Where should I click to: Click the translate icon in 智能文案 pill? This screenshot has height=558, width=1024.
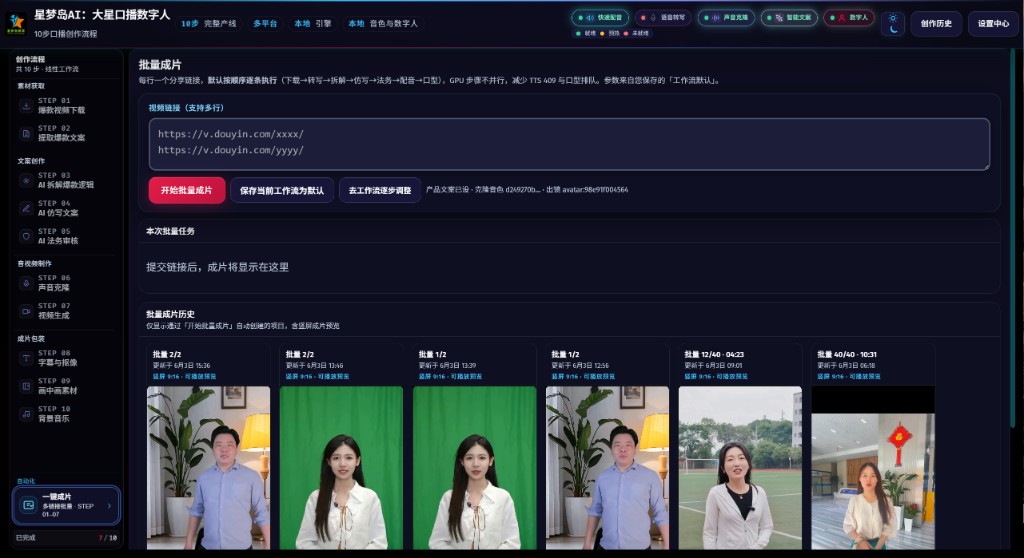pyautogui.click(x=778, y=18)
